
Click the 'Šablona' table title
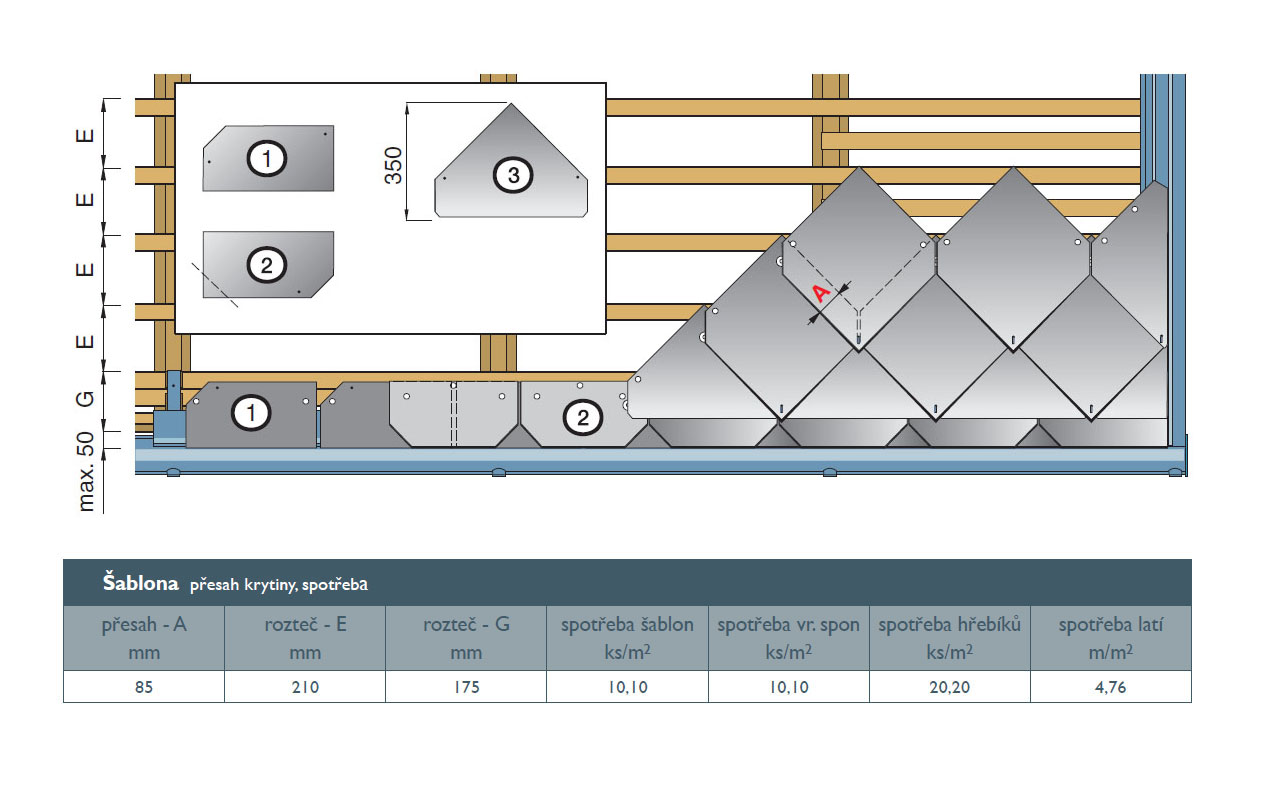pos(140,582)
